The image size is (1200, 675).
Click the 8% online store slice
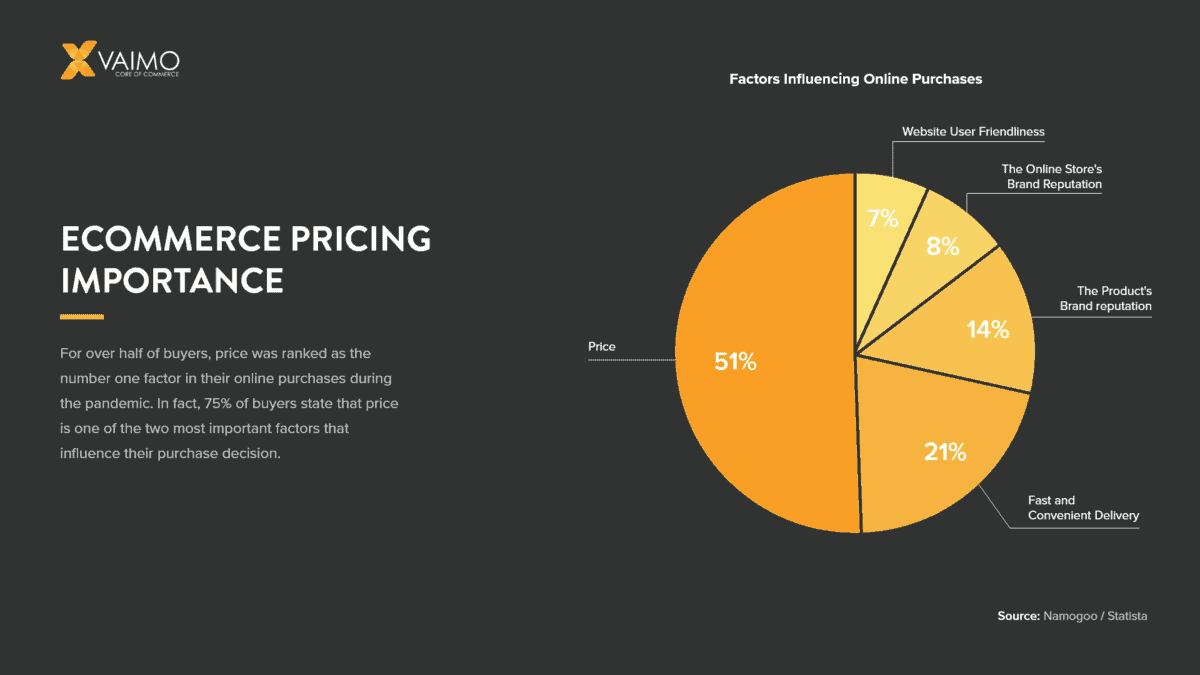940,240
